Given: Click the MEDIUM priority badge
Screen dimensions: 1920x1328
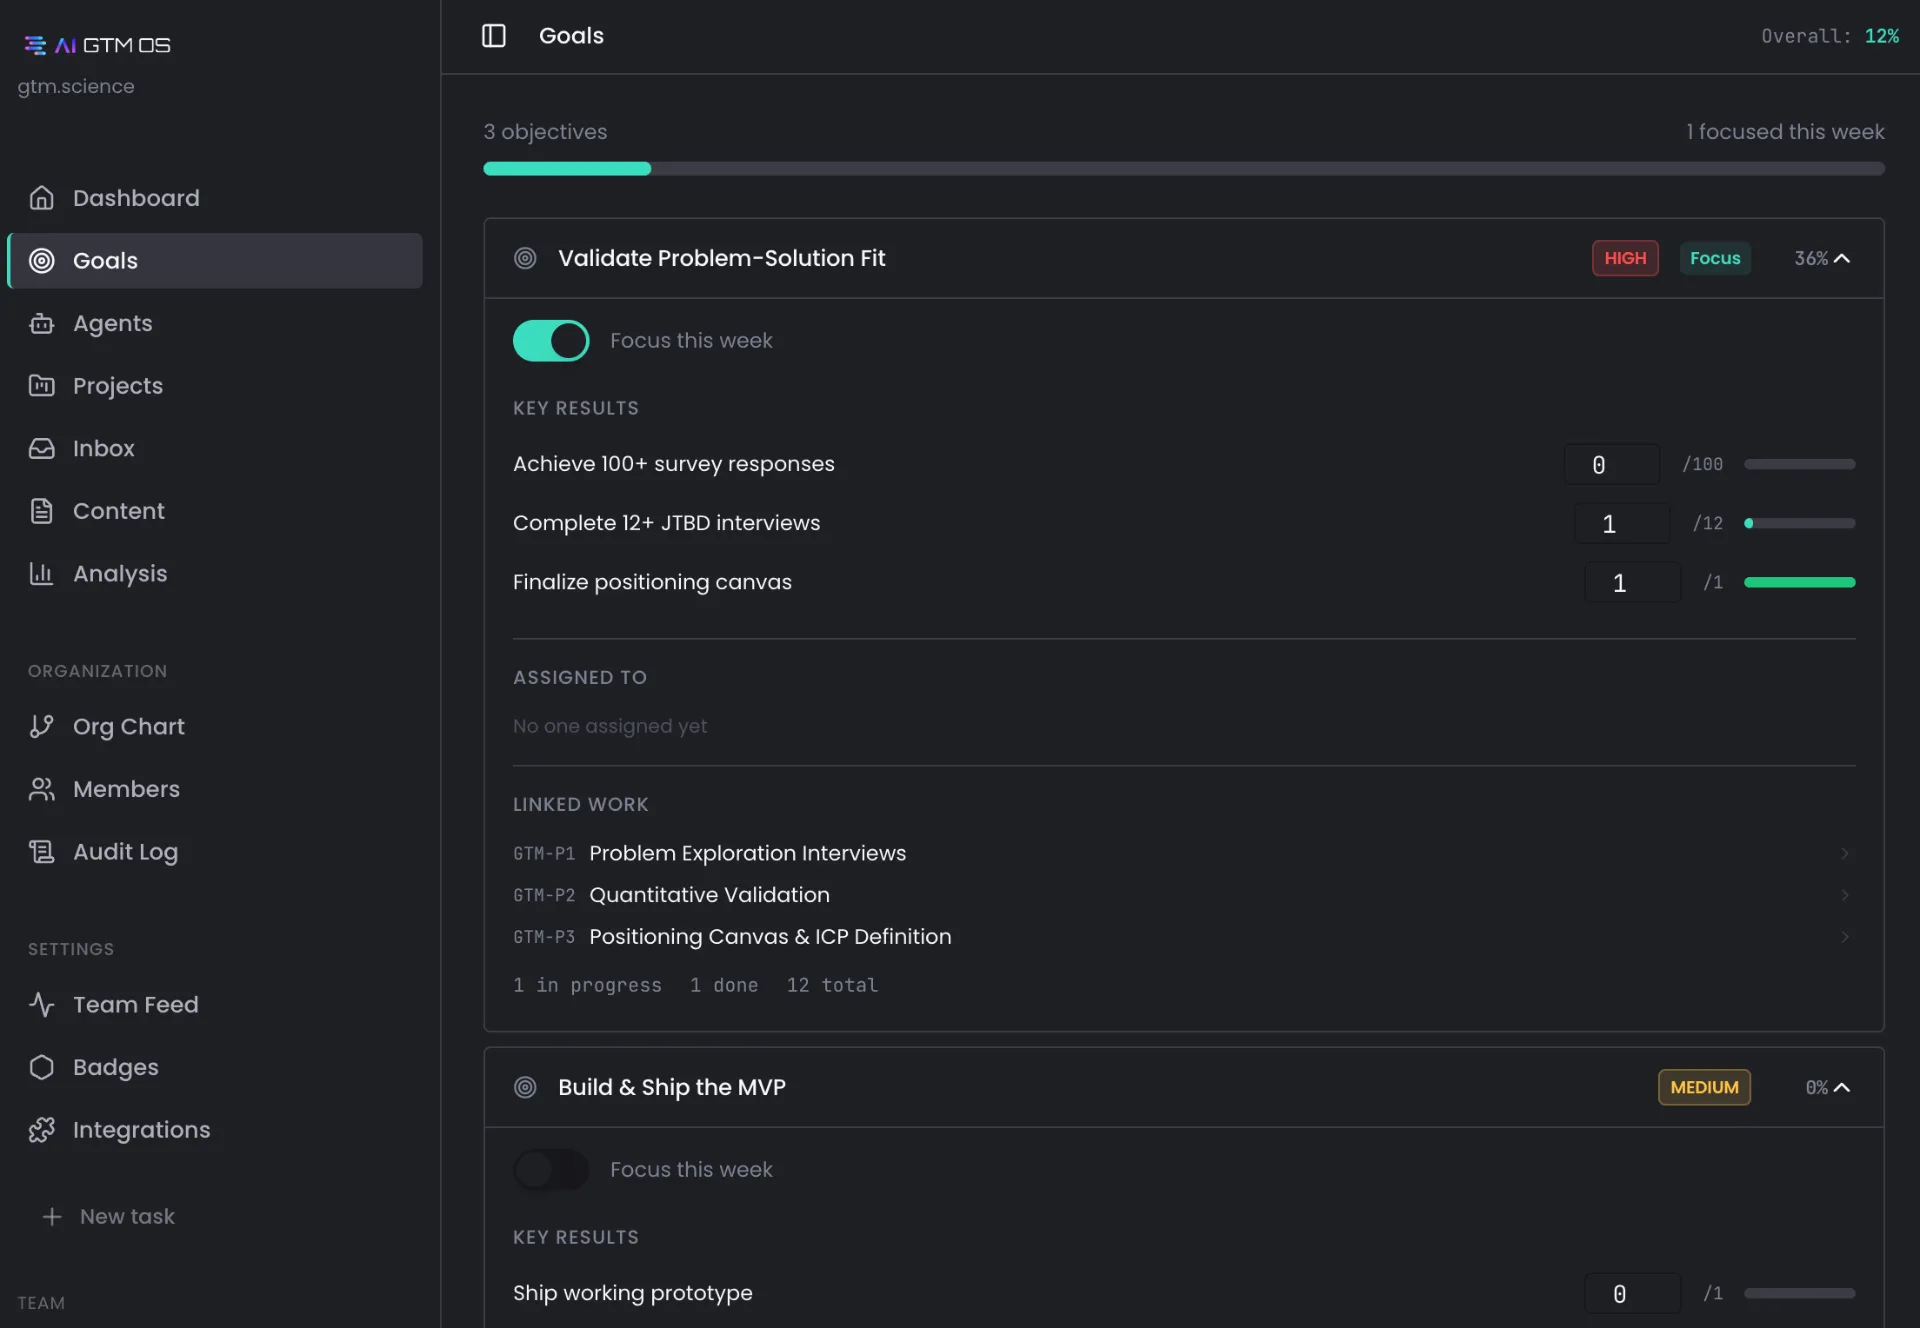Looking at the screenshot, I should [1704, 1087].
